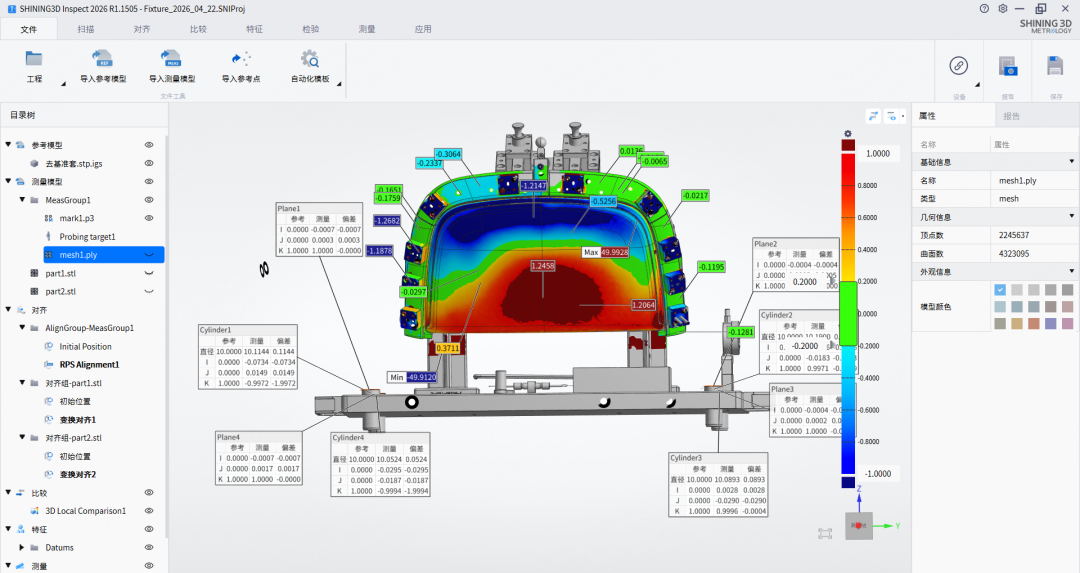Switch to the 扫描 ribbon tab
1080x573 pixels.
click(86, 29)
